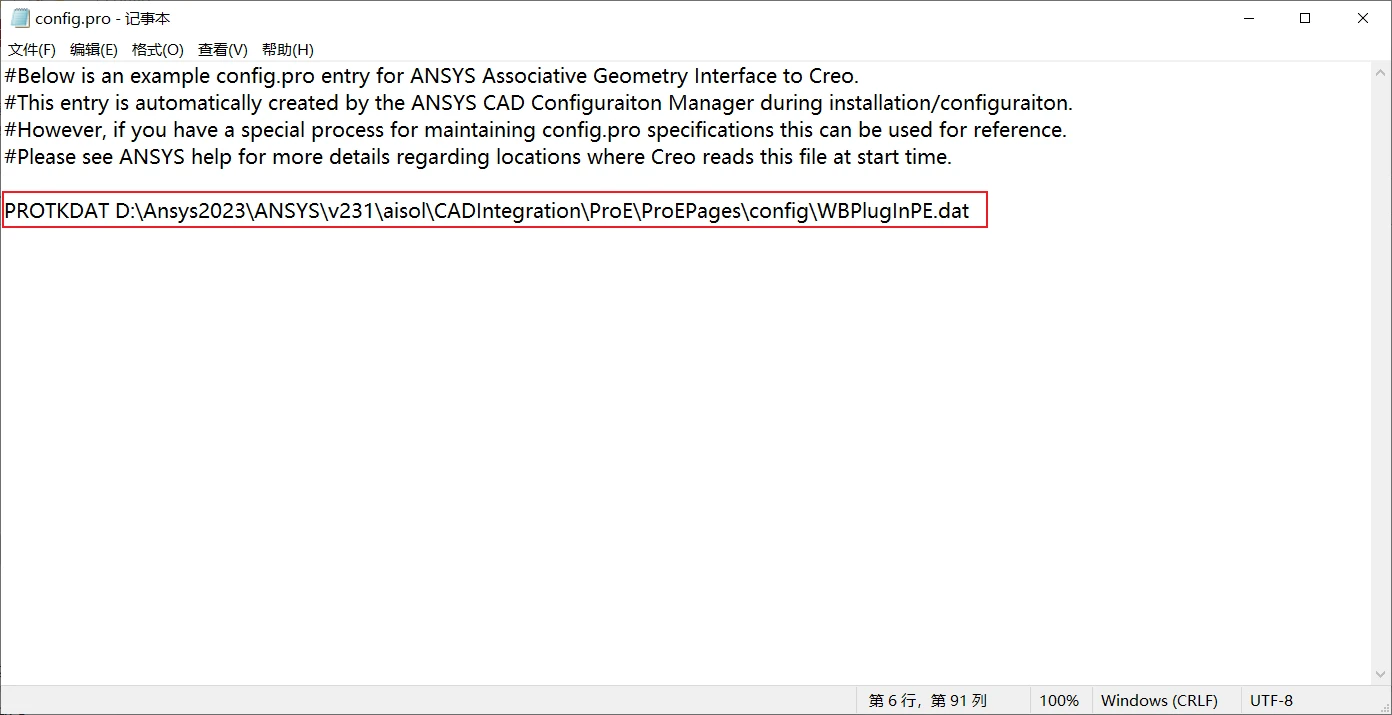Open the 编辑(E) menu
This screenshot has width=1392, height=715.
(93, 50)
